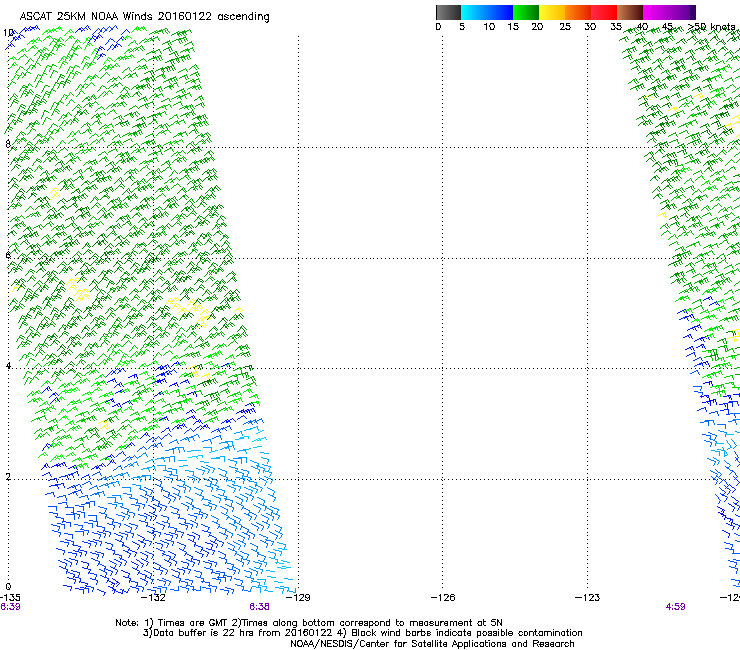Image resolution: width=740 pixels, height=650 pixels.
Task: Click the note line 'Times are GMT'
Action: tap(193, 623)
